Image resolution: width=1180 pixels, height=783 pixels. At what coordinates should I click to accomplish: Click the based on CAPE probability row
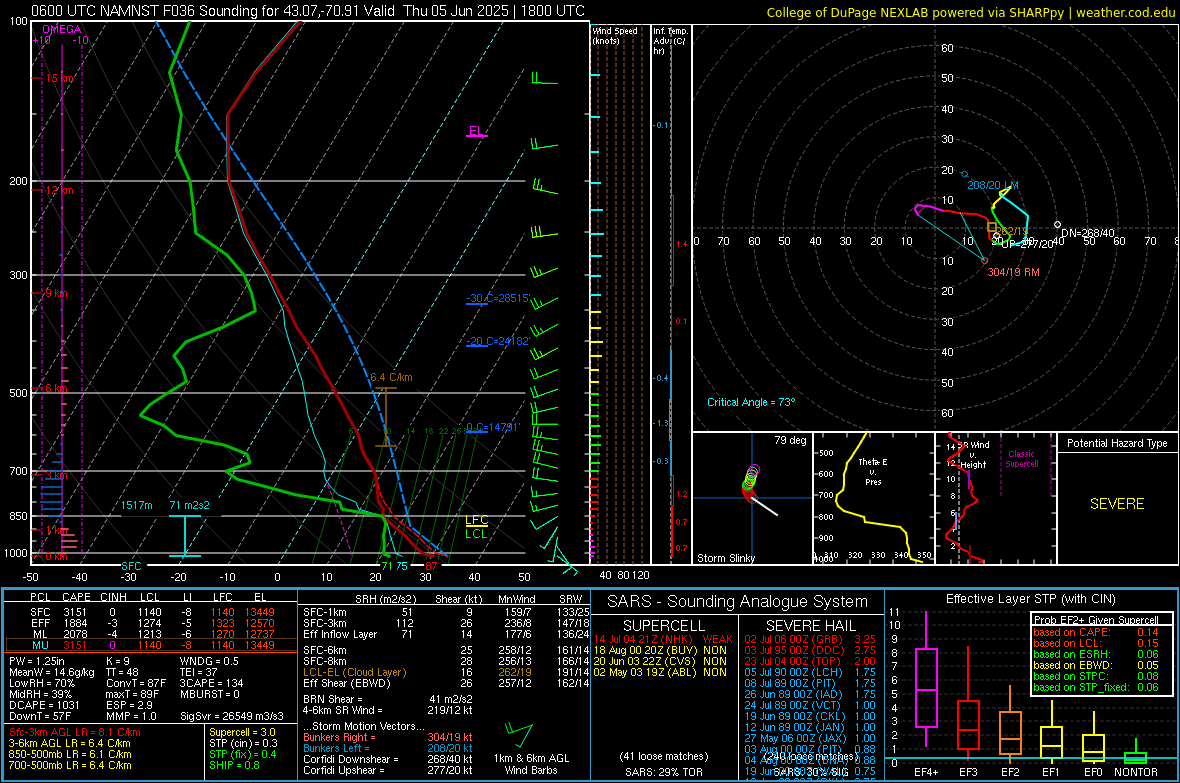click(x=1096, y=632)
